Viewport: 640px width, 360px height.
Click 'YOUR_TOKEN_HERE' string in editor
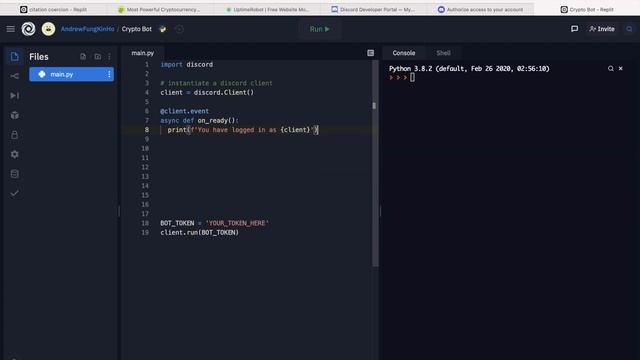(x=237, y=223)
